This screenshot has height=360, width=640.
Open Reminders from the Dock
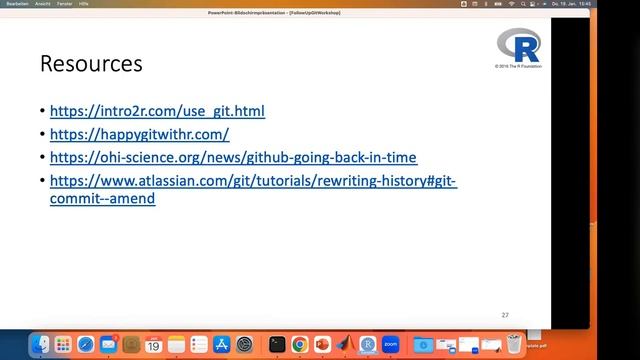pos(199,345)
